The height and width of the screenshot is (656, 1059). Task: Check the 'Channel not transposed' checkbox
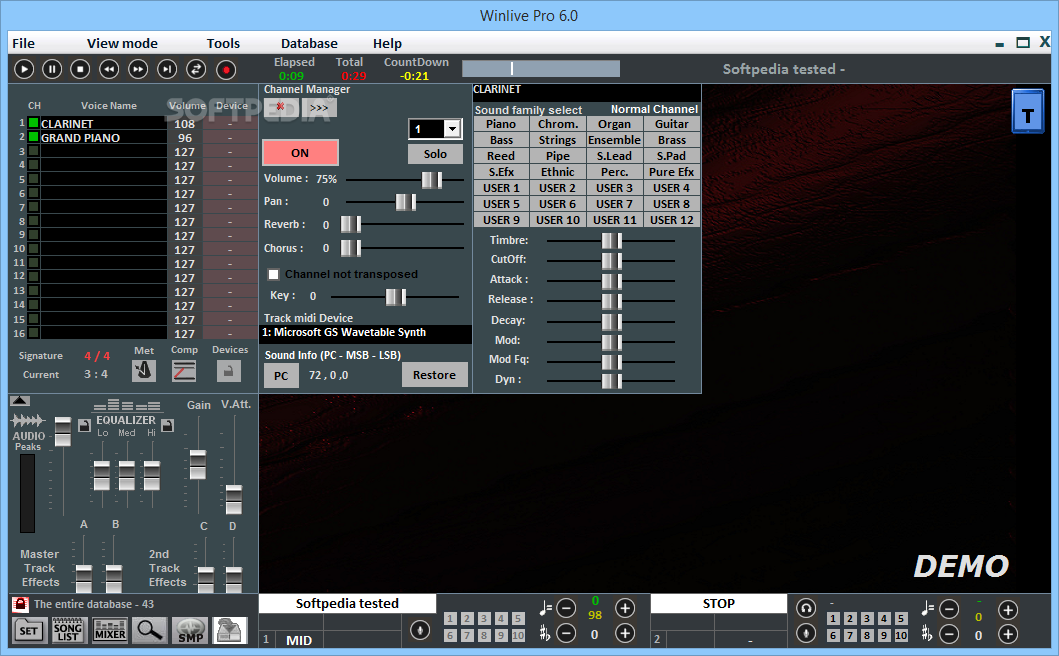click(274, 274)
